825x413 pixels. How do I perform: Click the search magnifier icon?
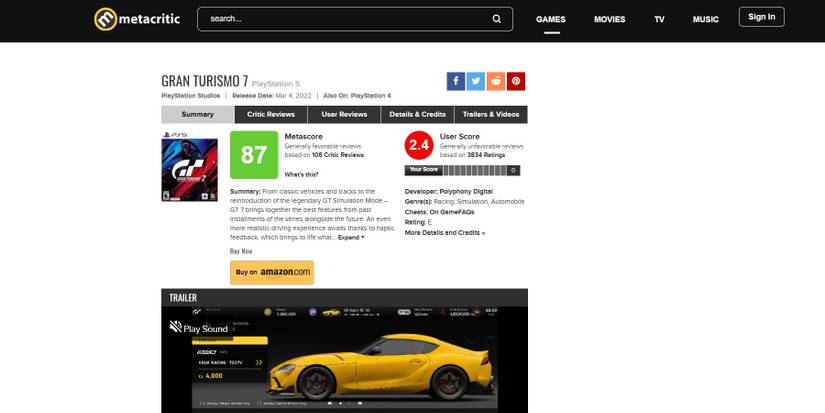click(x=497, y=19)
